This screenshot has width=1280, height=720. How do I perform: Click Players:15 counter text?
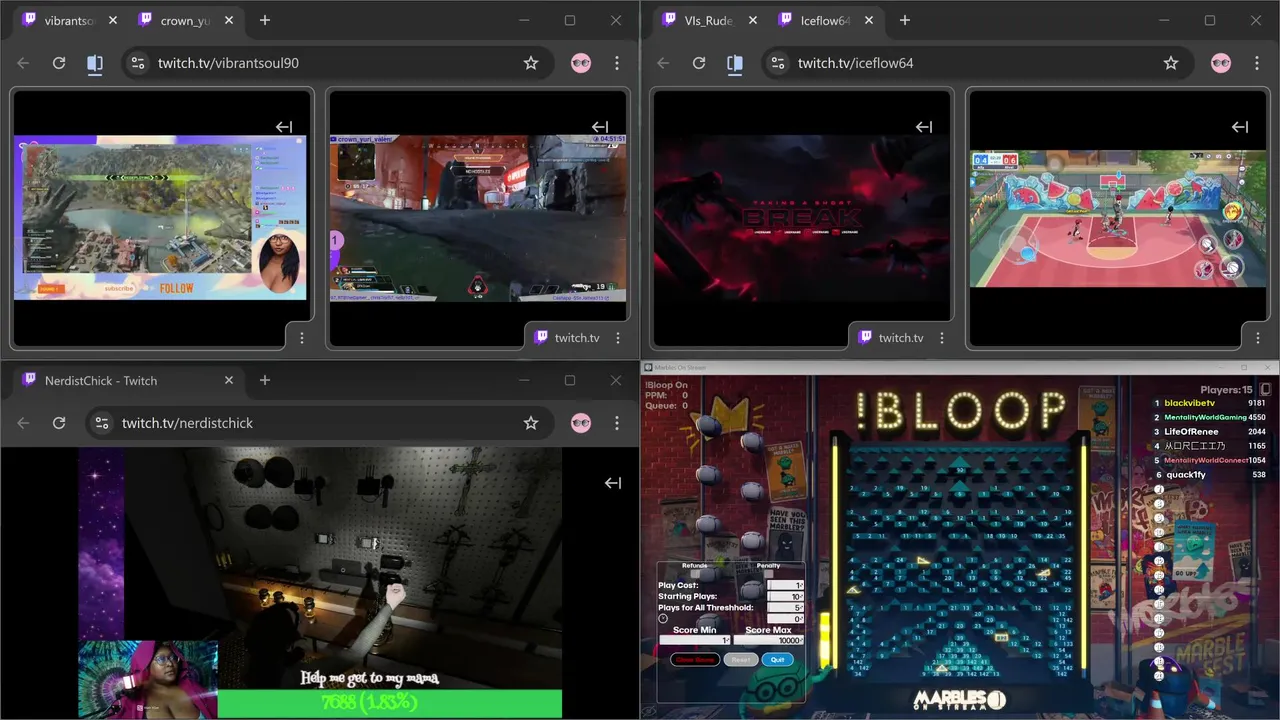click(x=1226, y=390)
